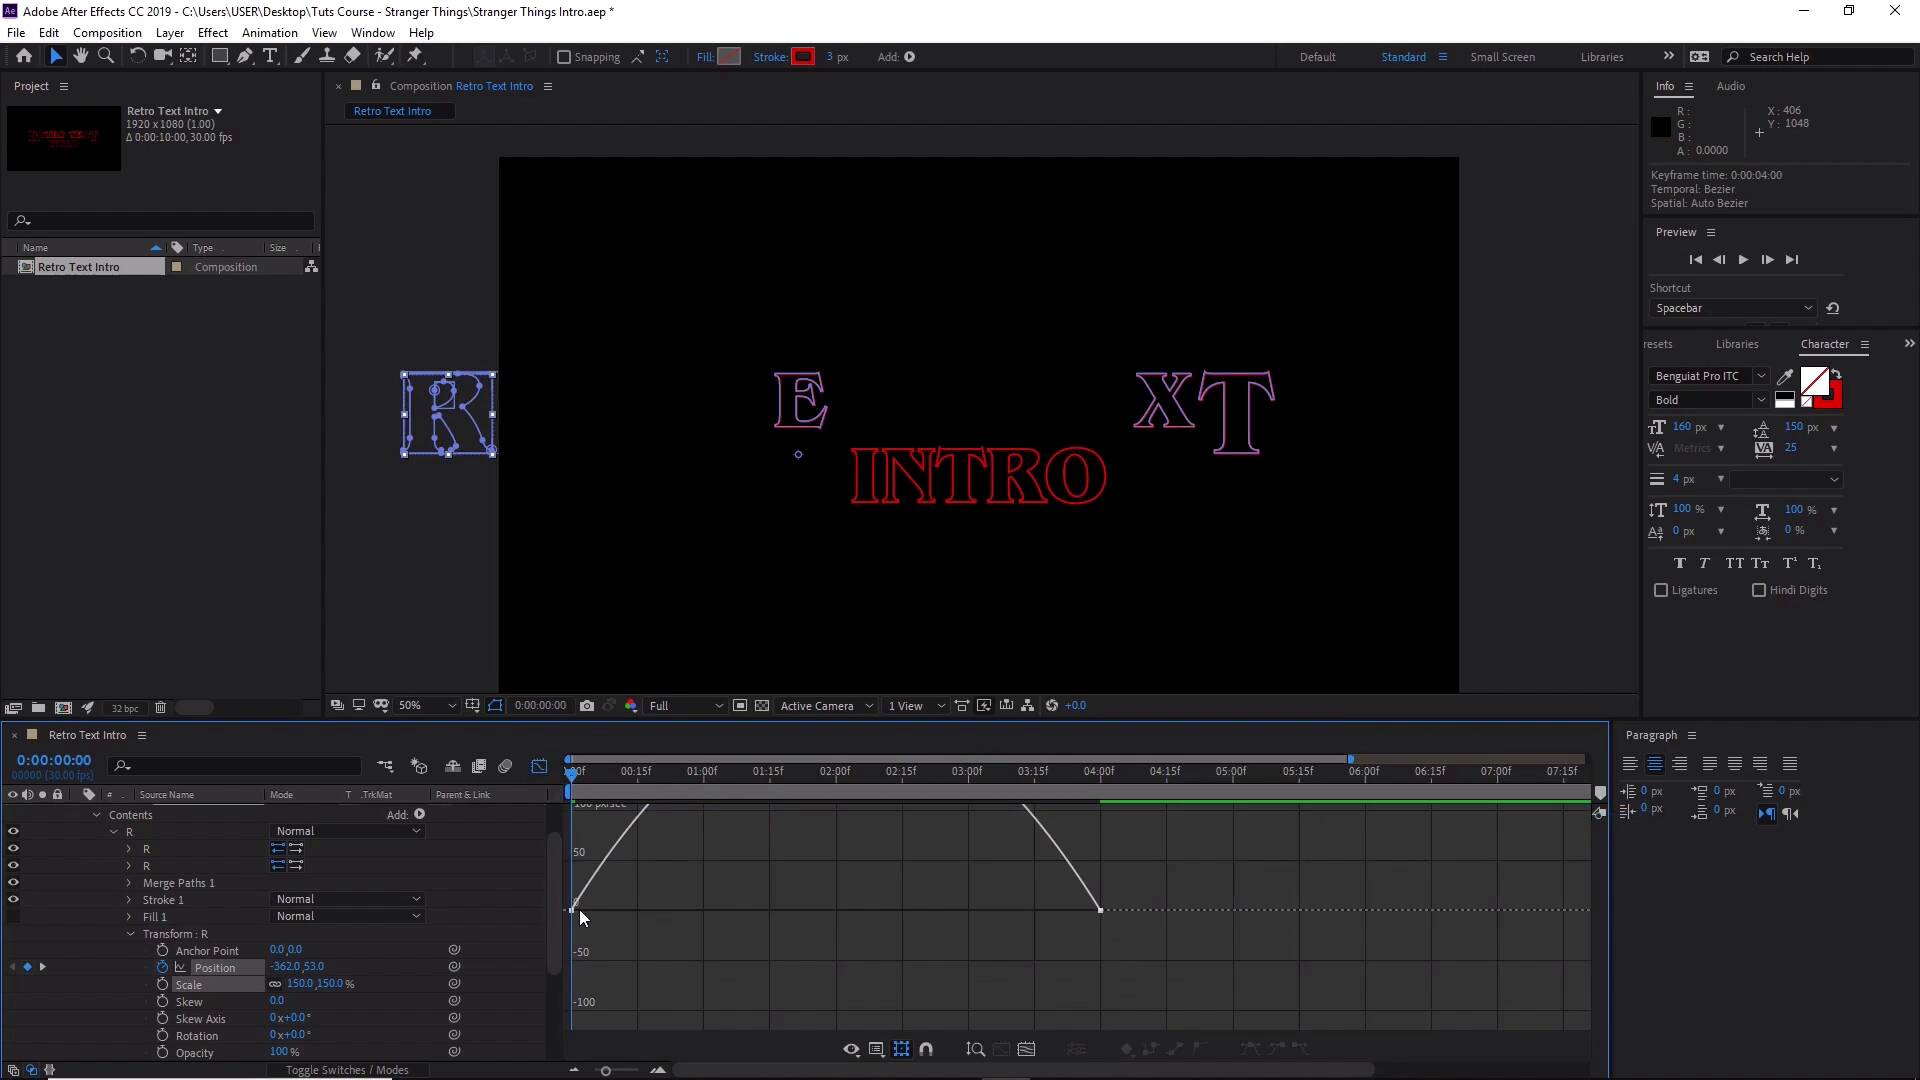Switch to the Audio tab
The width and height of the screenshot is (1920, 1080).
pyautogui.click(x=1730, y=86)
